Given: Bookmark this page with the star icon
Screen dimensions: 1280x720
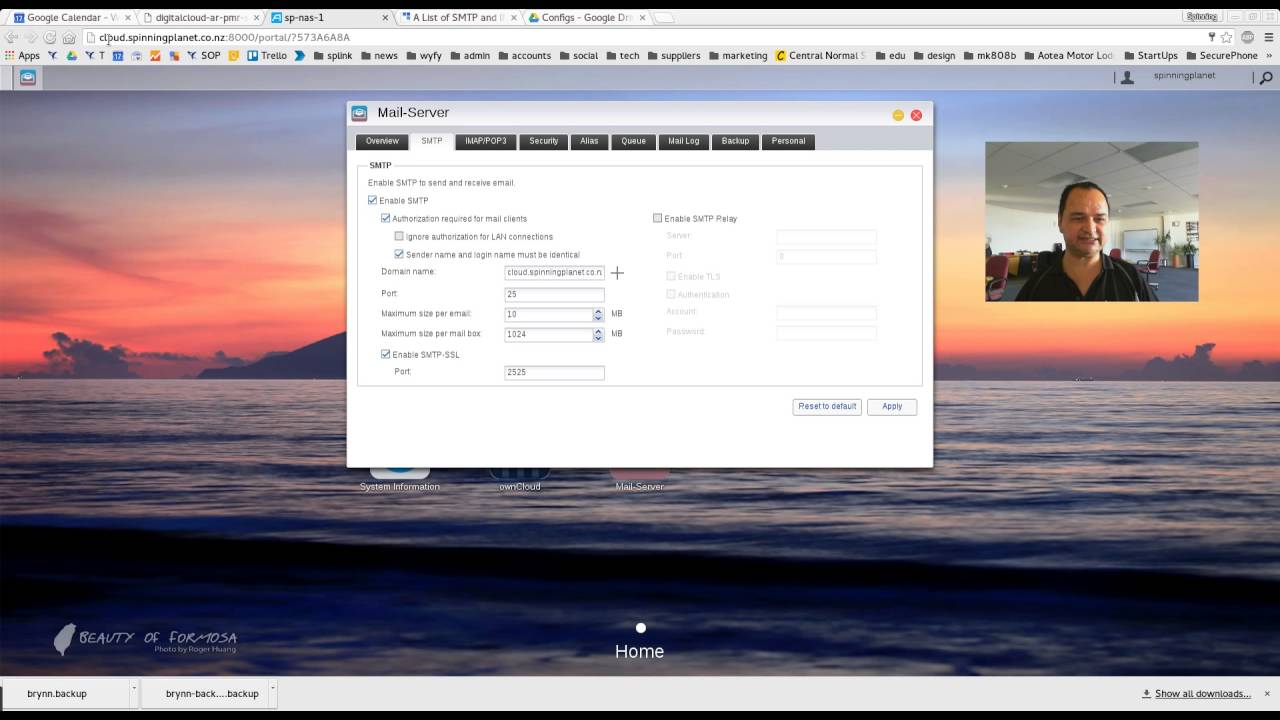Looking at the screenshot, I should (1227, 37).
